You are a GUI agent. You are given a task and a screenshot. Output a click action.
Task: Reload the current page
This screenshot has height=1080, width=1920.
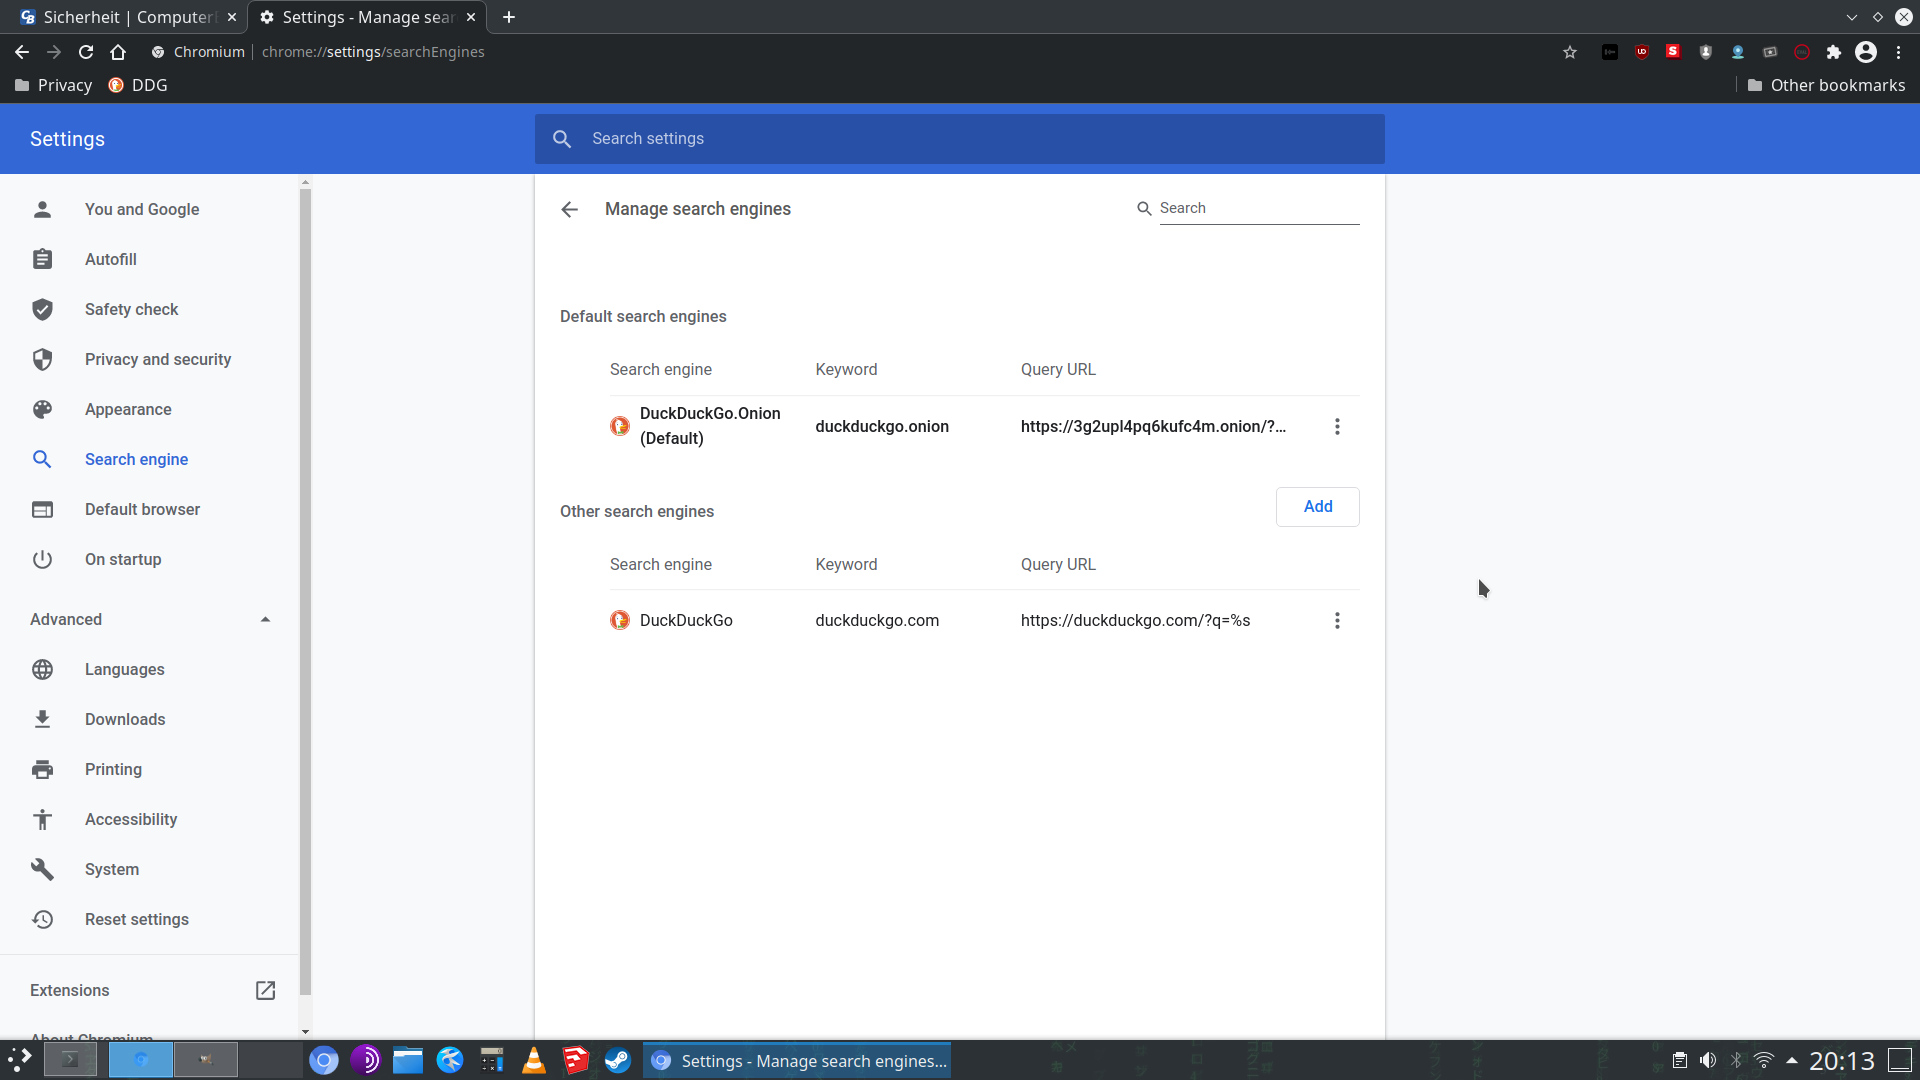[86, 52]
